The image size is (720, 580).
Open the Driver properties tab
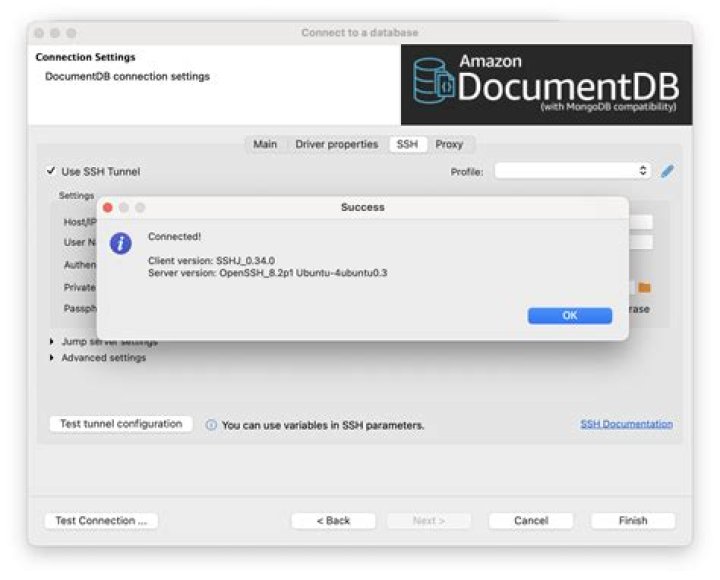coord(337,144)
